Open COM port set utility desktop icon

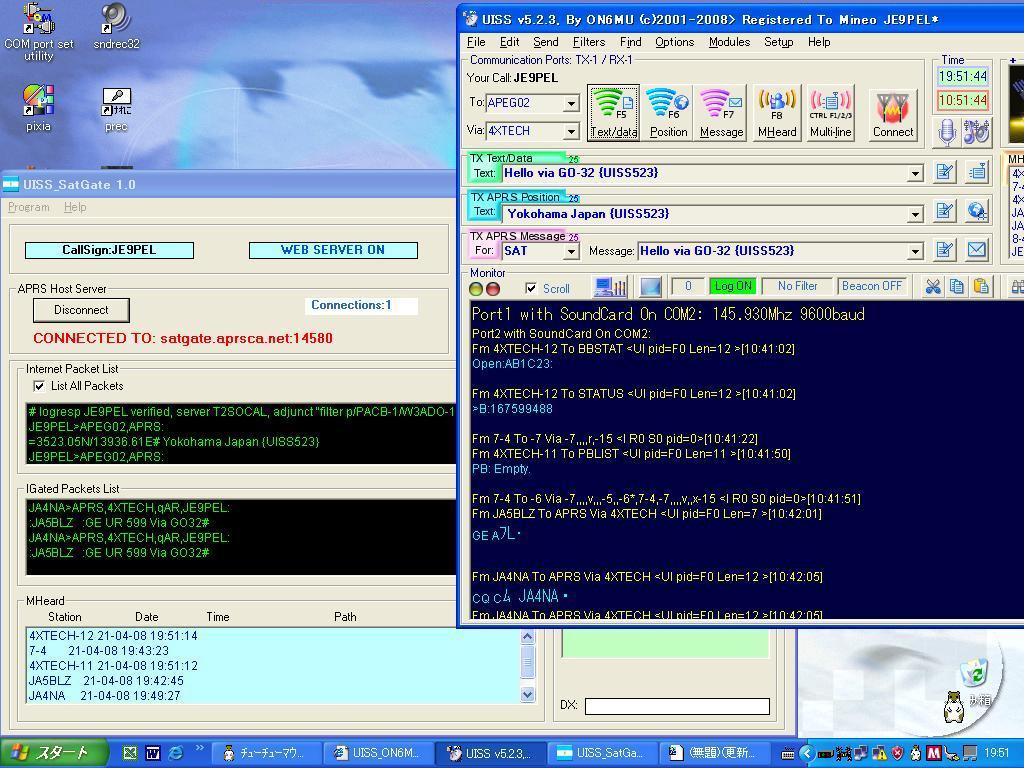pyautogui.click(x=39, y=33)
